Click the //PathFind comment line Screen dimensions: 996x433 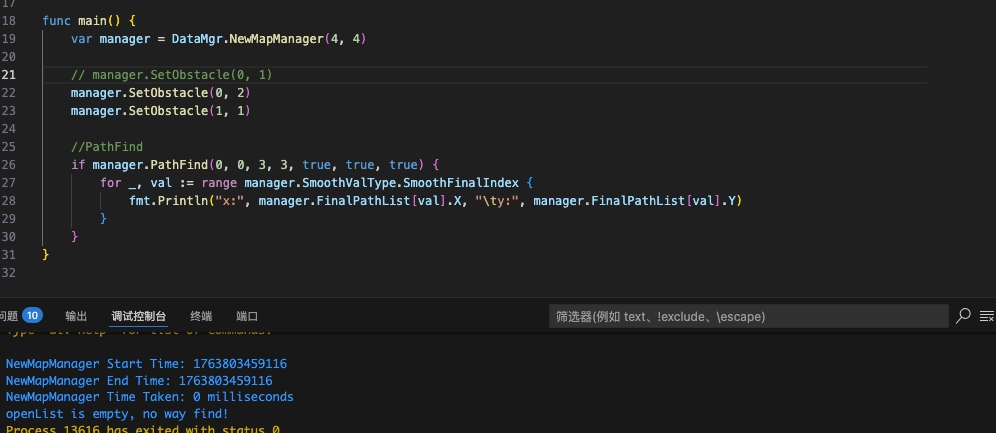(x=107, y=147)
